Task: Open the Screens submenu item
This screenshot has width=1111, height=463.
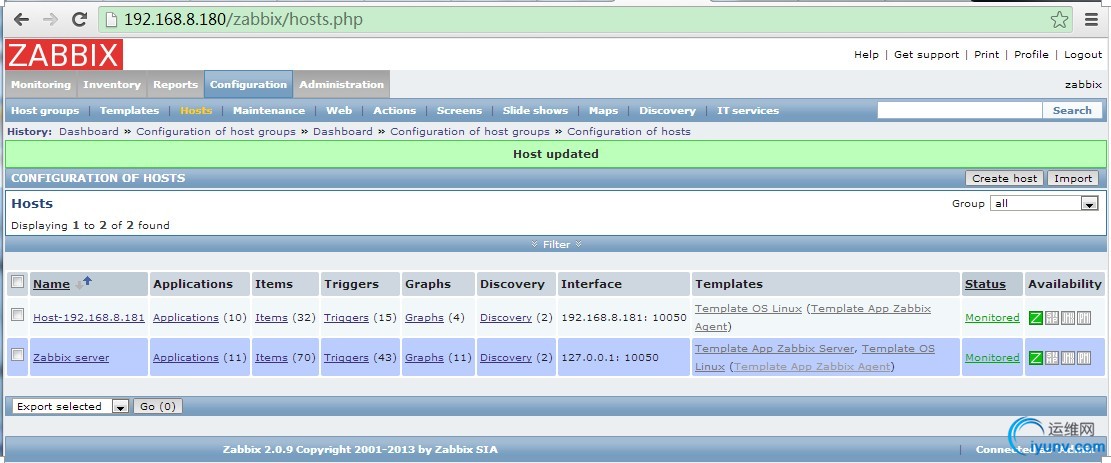Action: (459, 111)
